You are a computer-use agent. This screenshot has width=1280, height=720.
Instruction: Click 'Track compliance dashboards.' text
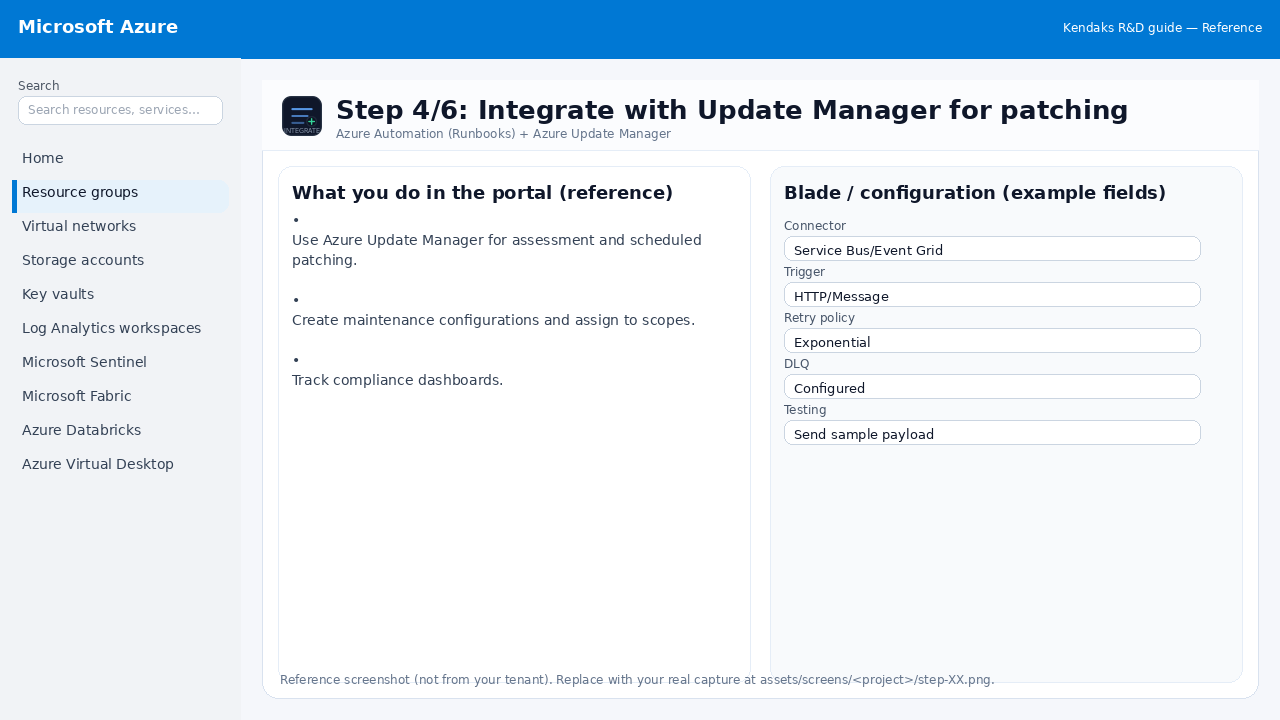[397, 380]
